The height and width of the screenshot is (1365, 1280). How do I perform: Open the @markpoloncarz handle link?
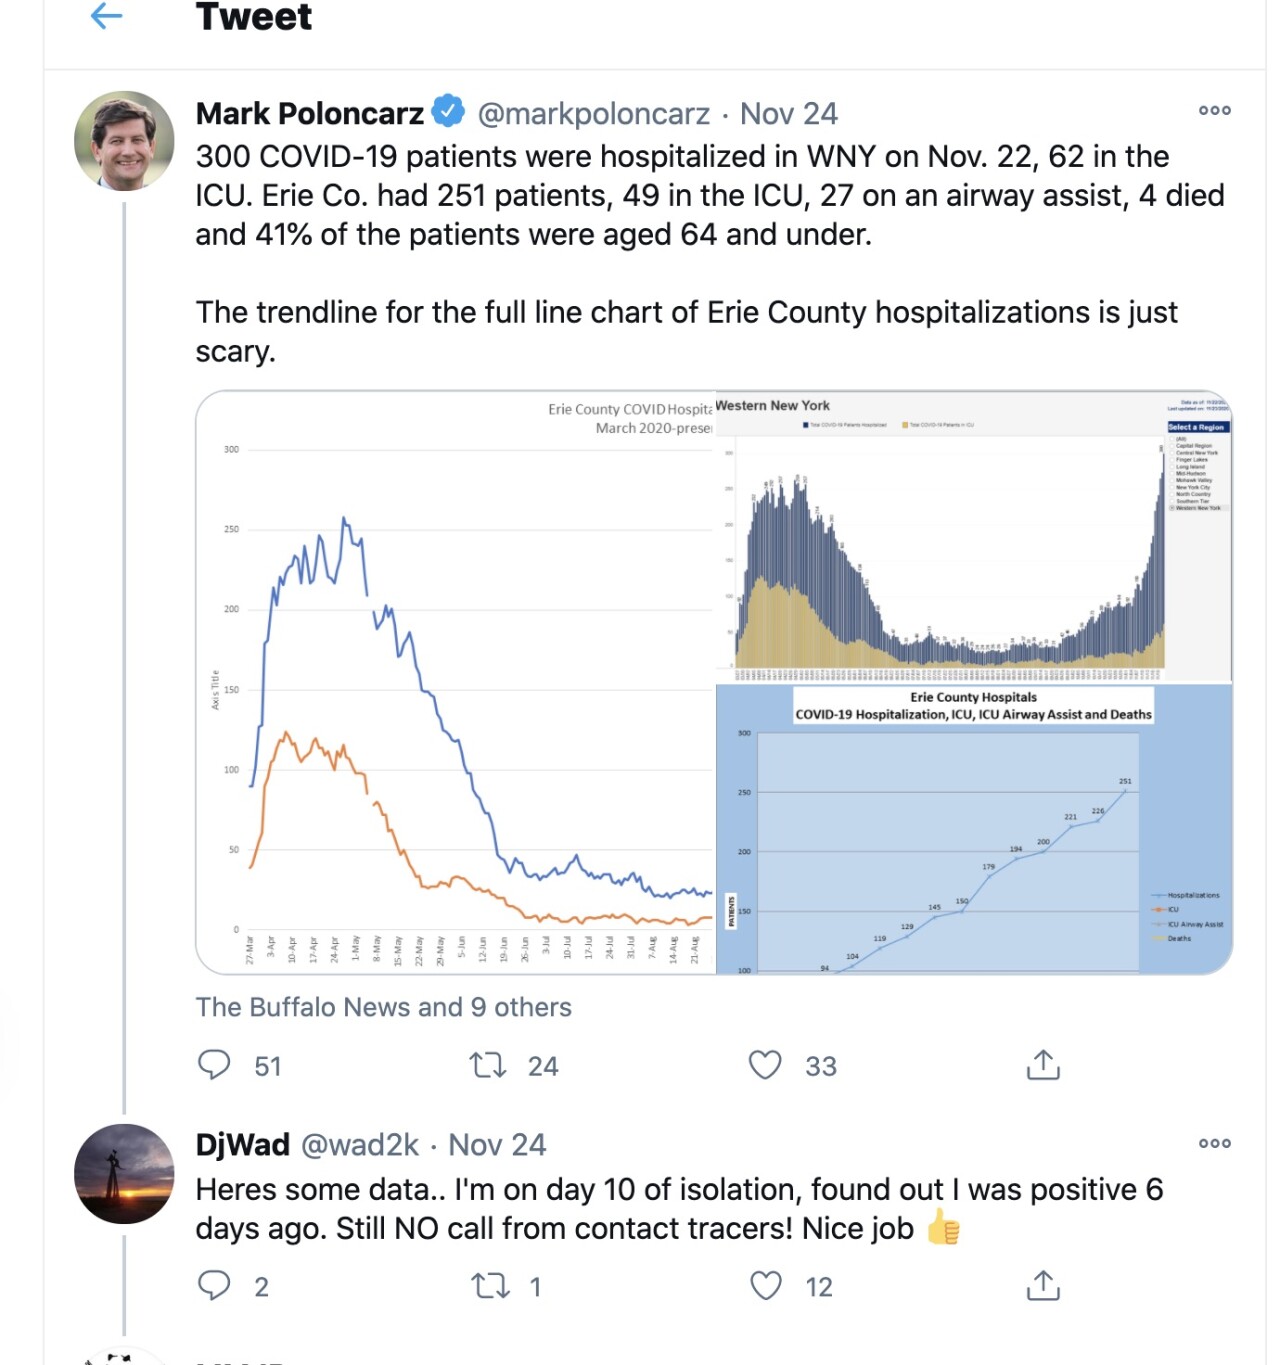coord(594,114)
